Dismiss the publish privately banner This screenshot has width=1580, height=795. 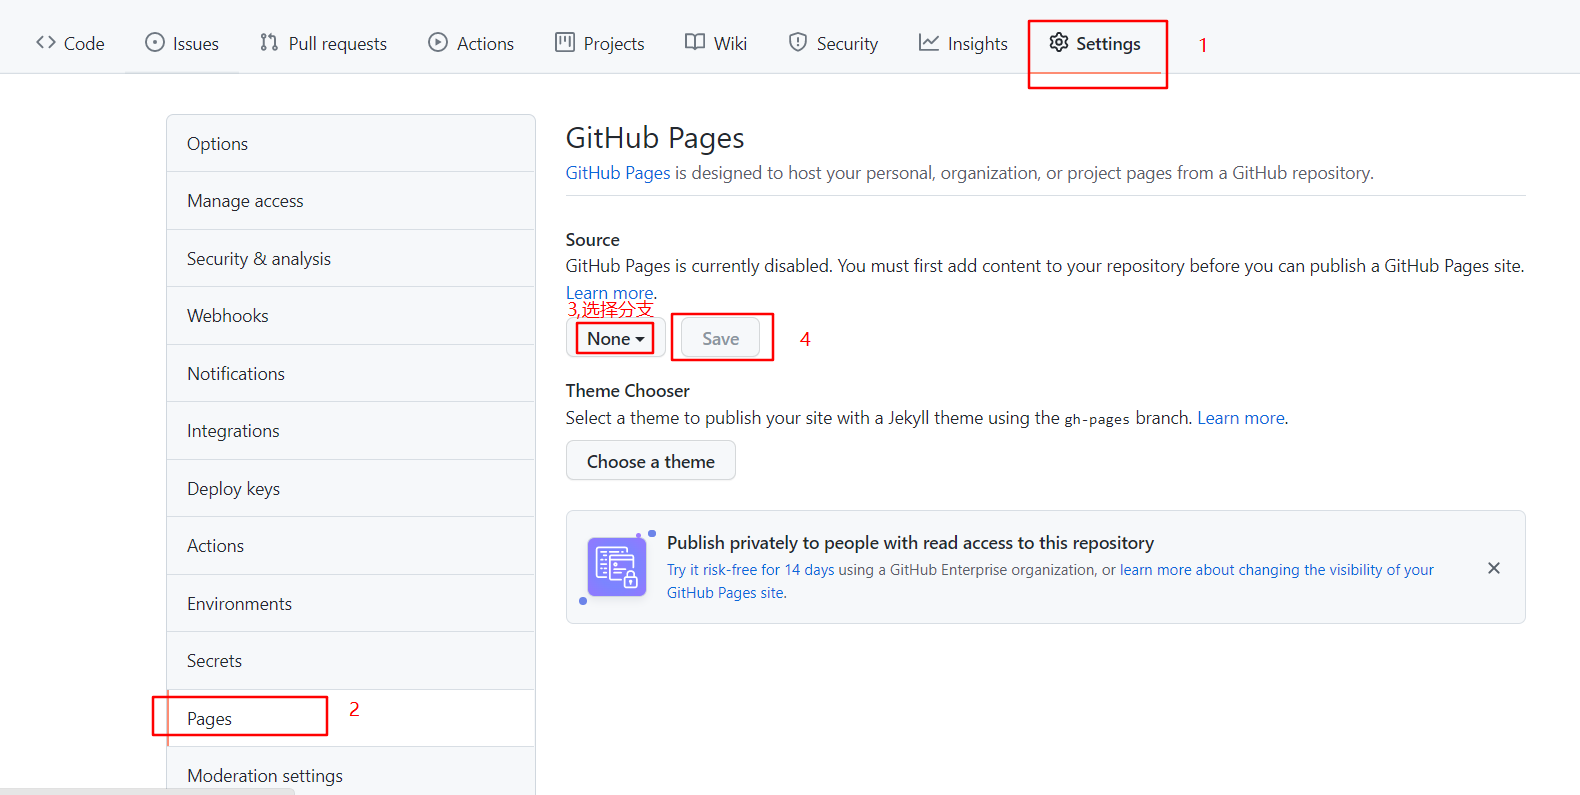tap(1493, 568)
